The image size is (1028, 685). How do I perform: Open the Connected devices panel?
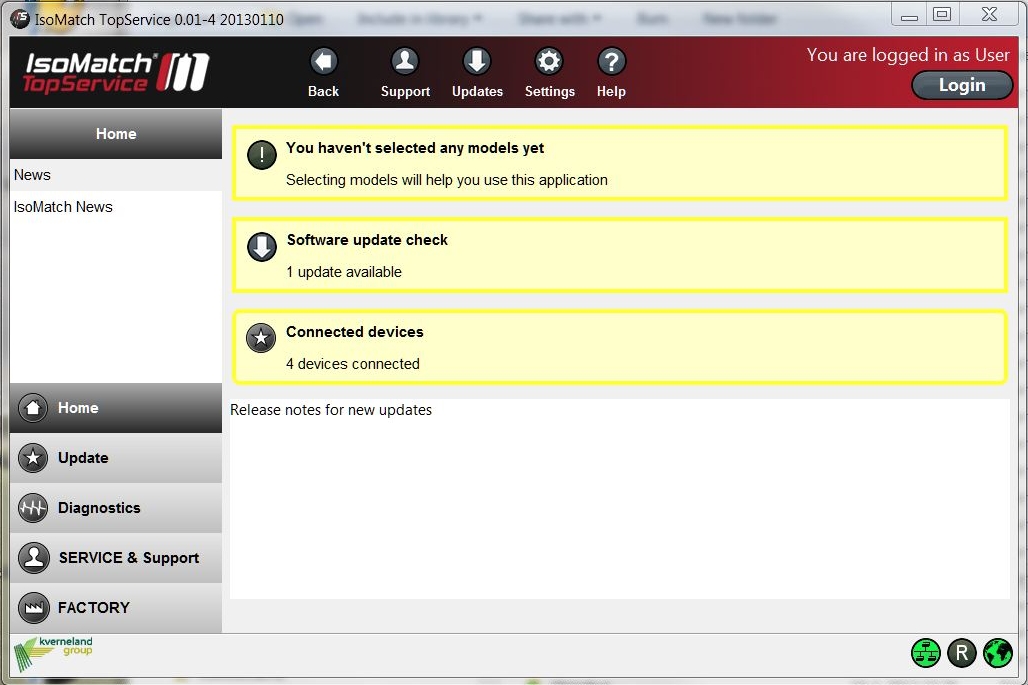pos(619,347)
